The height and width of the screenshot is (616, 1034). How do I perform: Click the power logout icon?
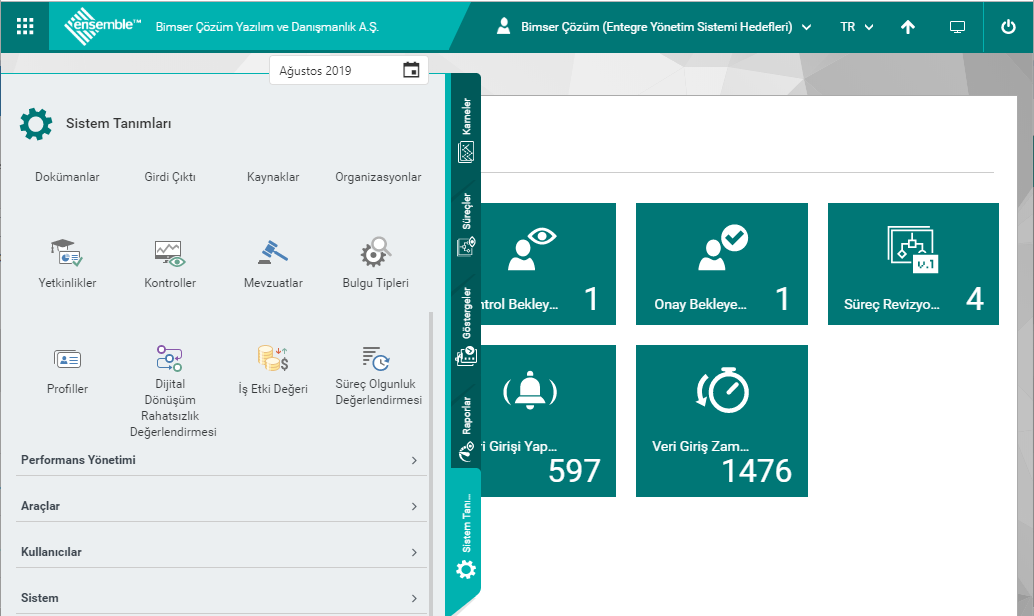click(x=1008, y=27)
